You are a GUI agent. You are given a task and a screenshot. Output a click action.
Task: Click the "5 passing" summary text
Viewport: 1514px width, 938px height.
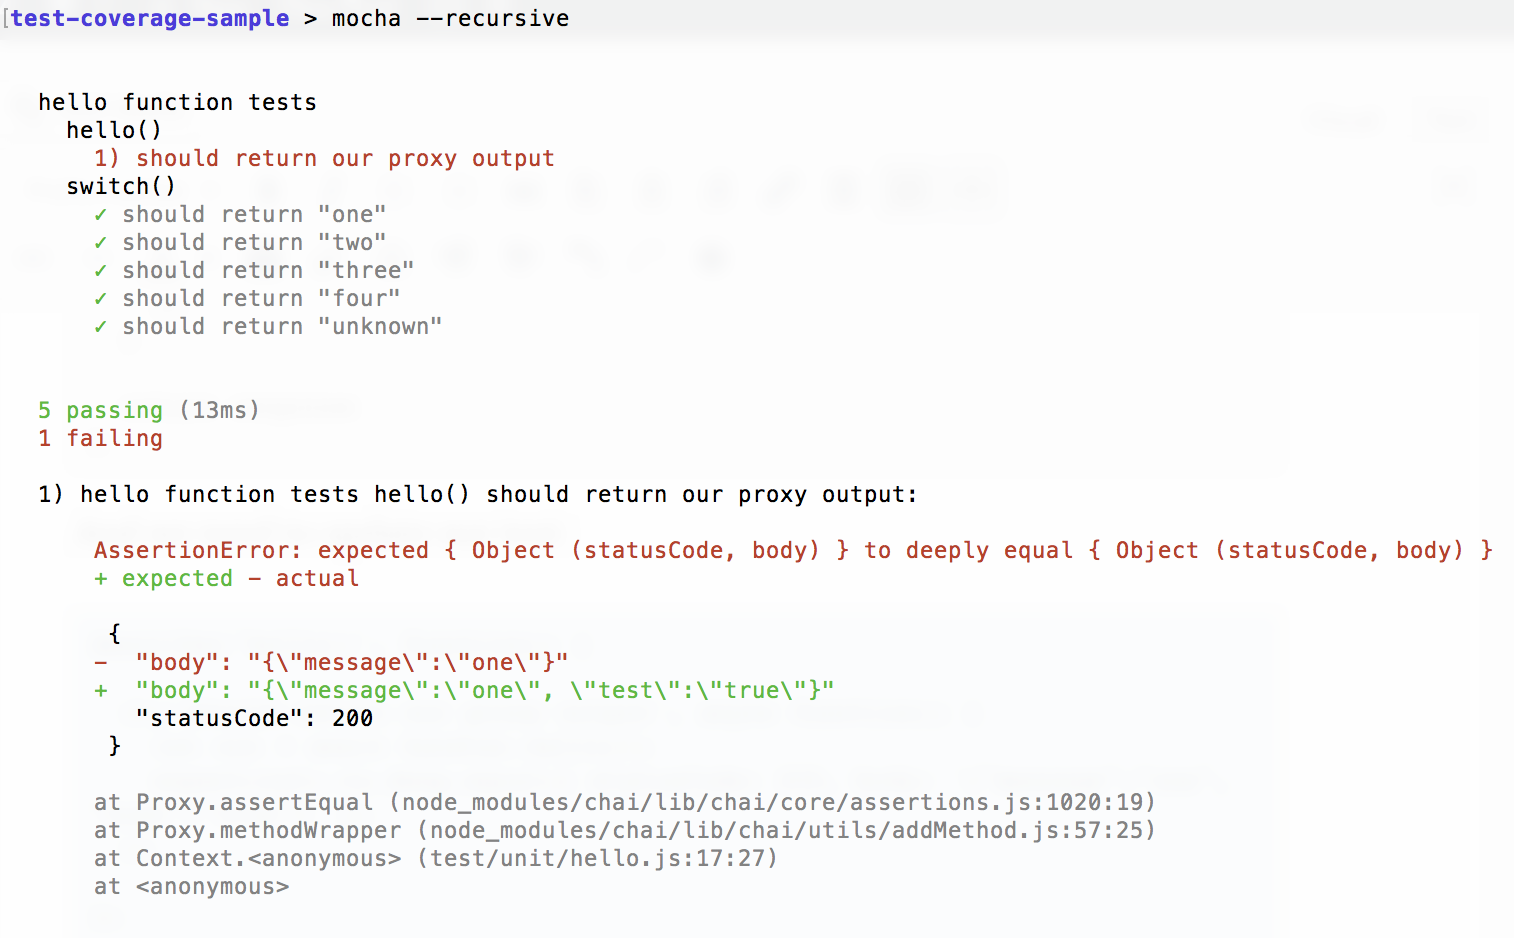(x=100, y=410)
